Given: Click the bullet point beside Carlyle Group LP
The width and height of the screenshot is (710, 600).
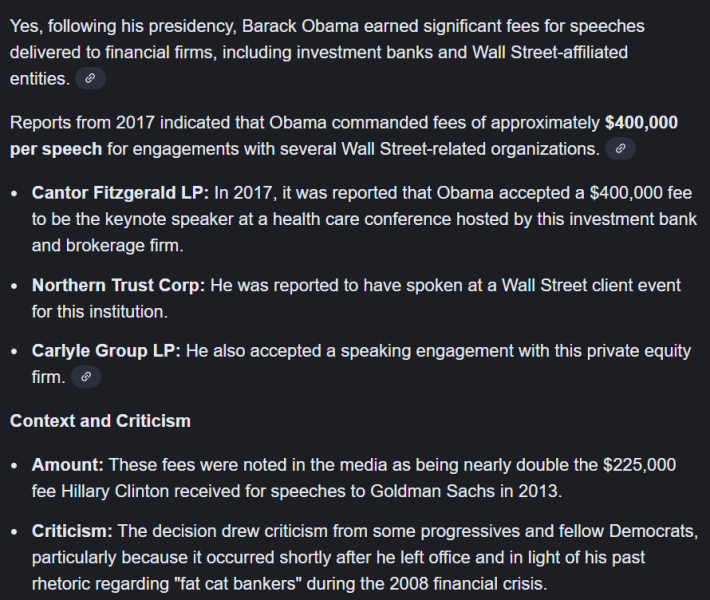Looking at the screenshot, I should click(x=14, y=352).
